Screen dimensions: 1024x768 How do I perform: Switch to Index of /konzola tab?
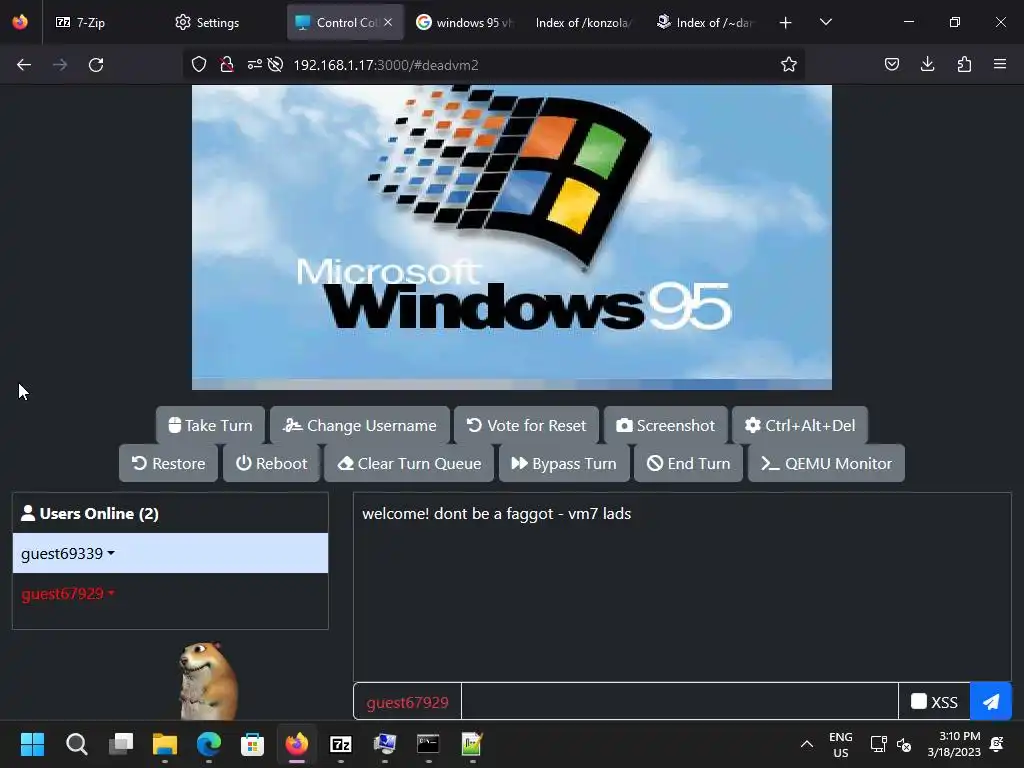click(583, 22)
